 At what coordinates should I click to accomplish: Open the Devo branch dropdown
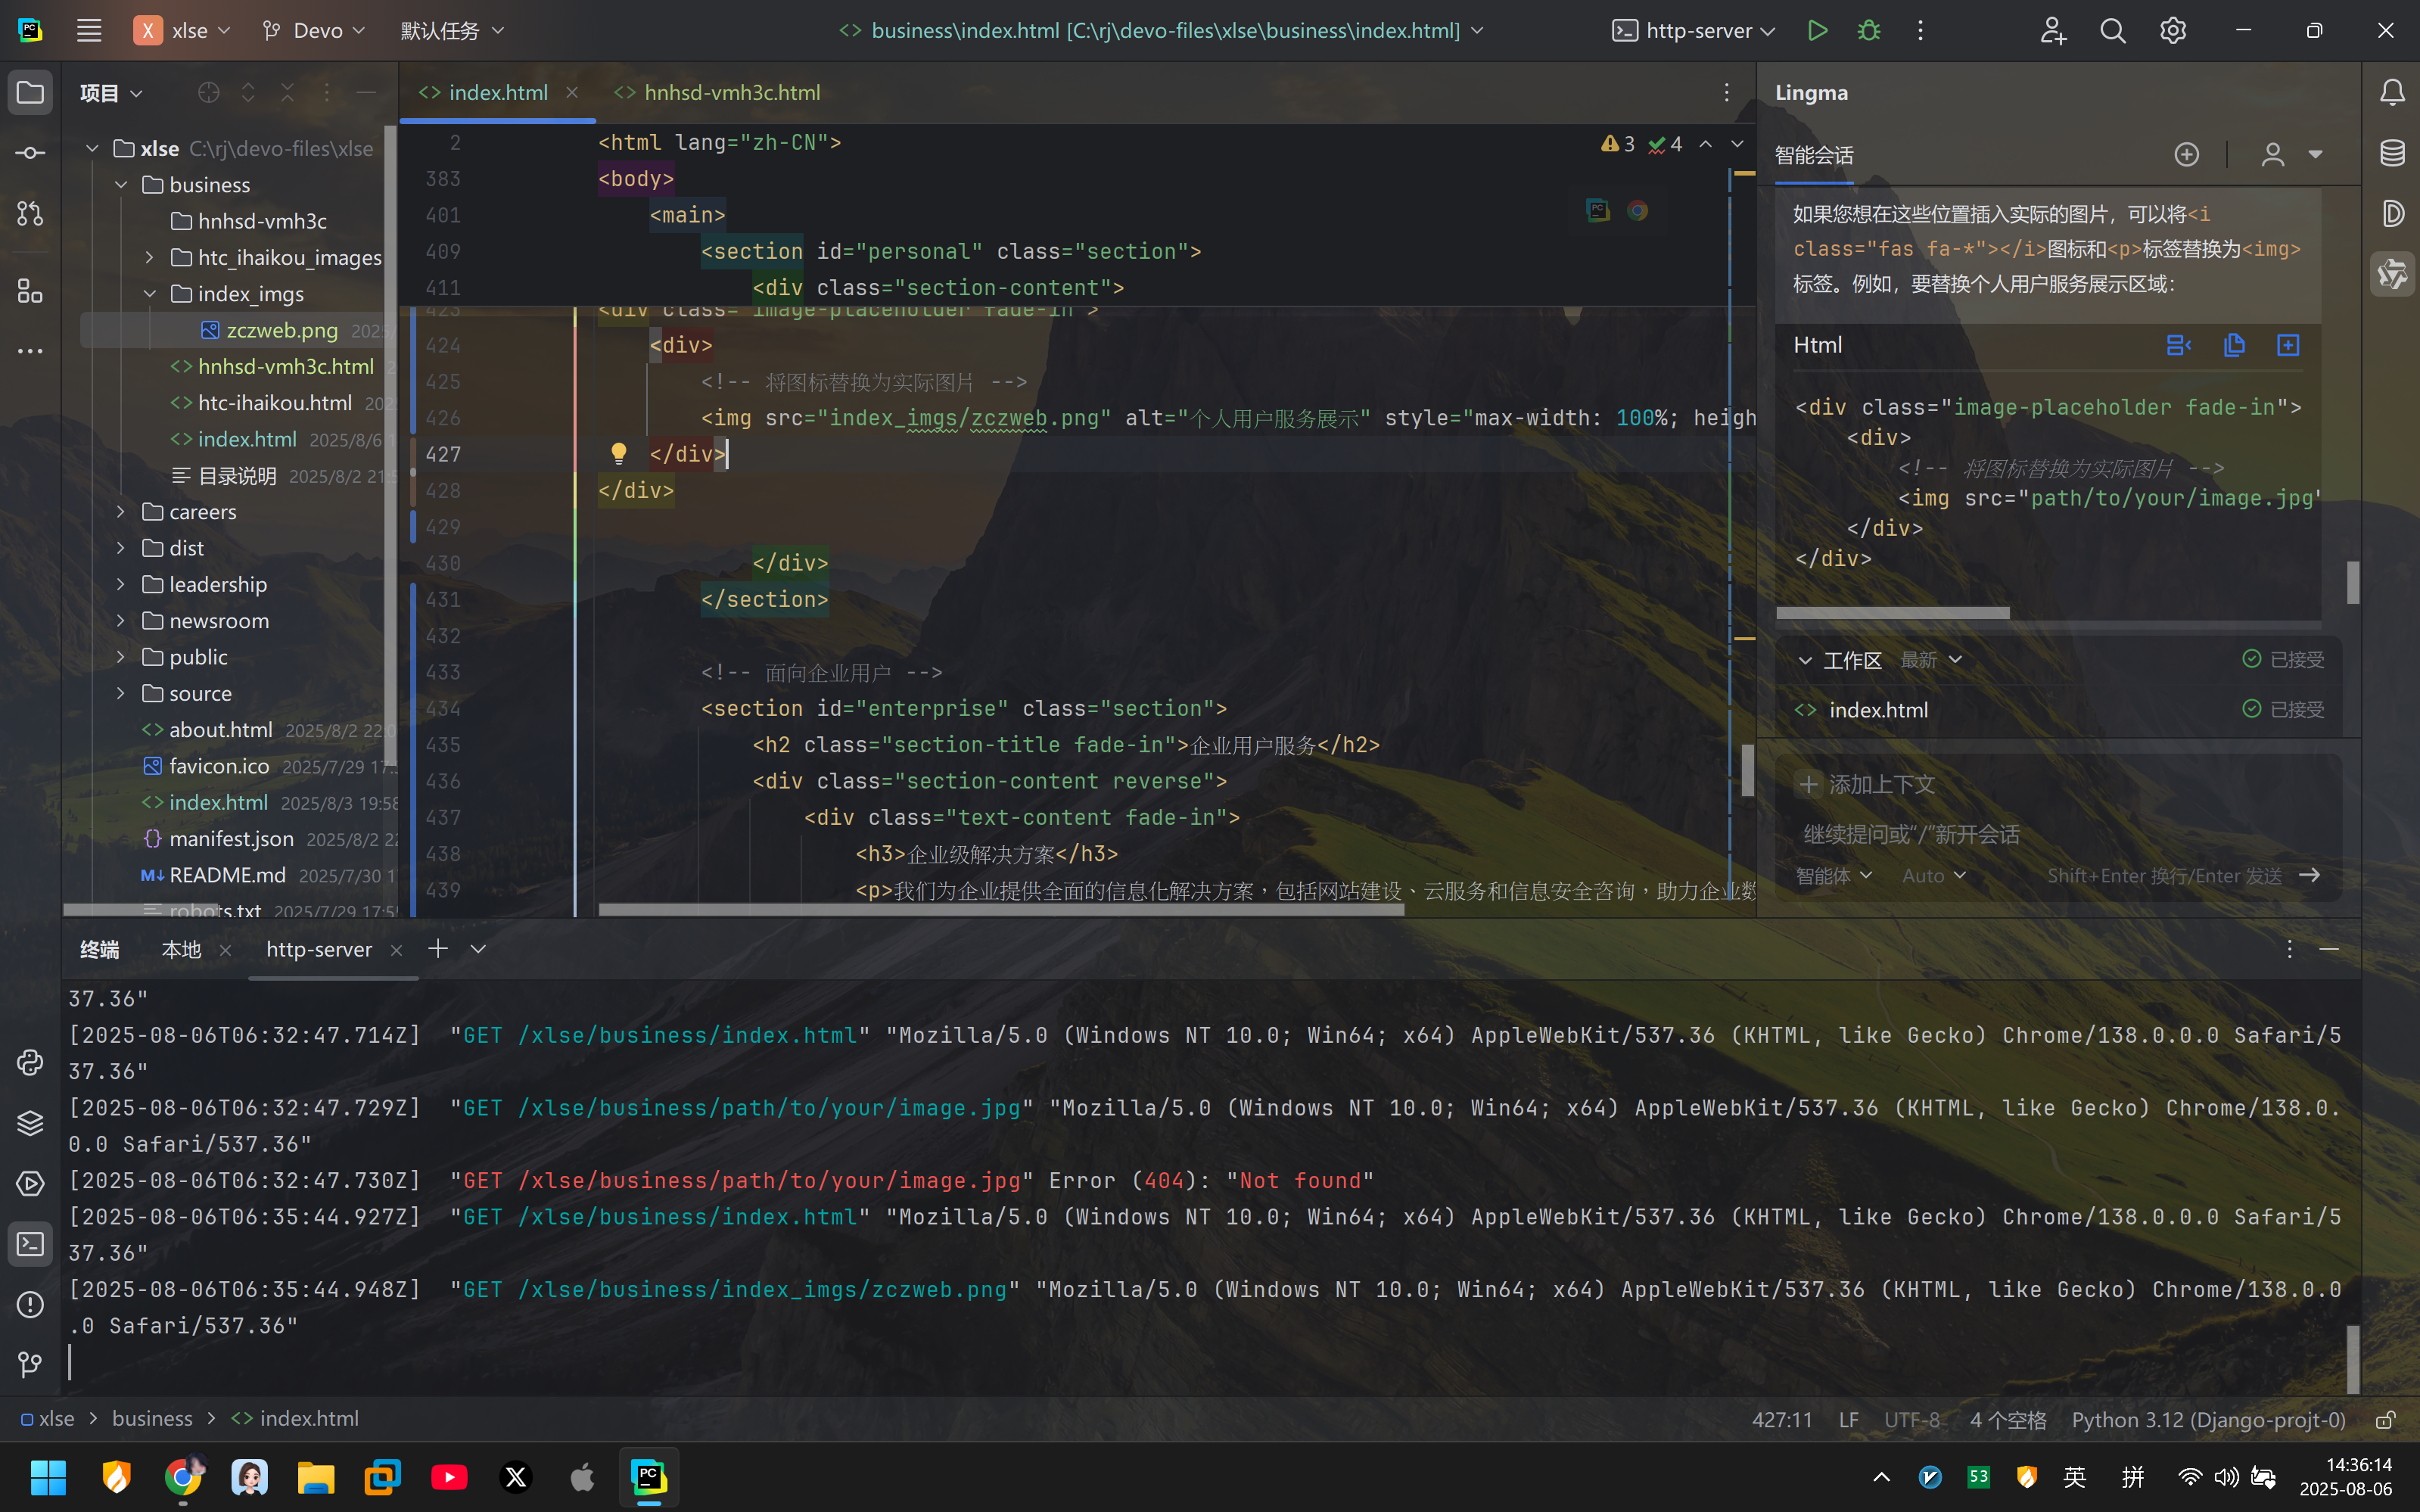[x=314, y=30]
